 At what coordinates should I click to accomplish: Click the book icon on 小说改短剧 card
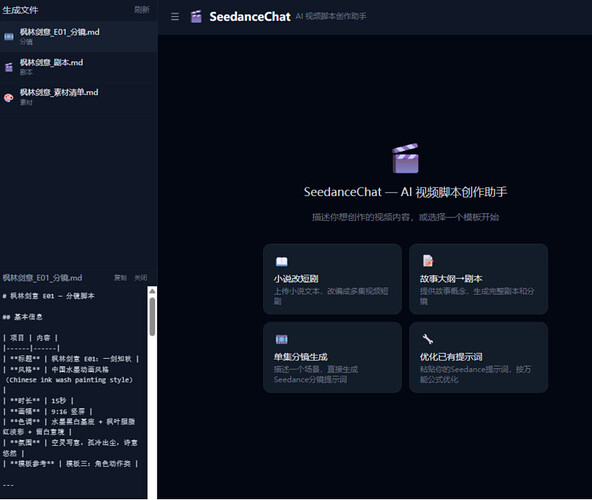coord(282,261)
